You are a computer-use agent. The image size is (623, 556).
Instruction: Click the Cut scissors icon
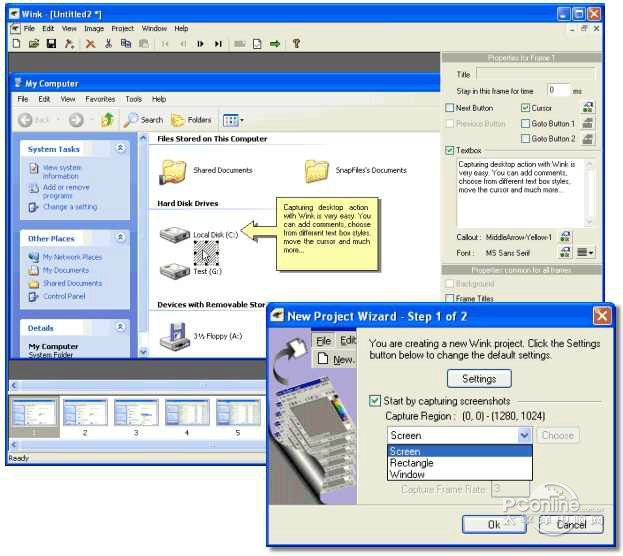pos(108,43)
